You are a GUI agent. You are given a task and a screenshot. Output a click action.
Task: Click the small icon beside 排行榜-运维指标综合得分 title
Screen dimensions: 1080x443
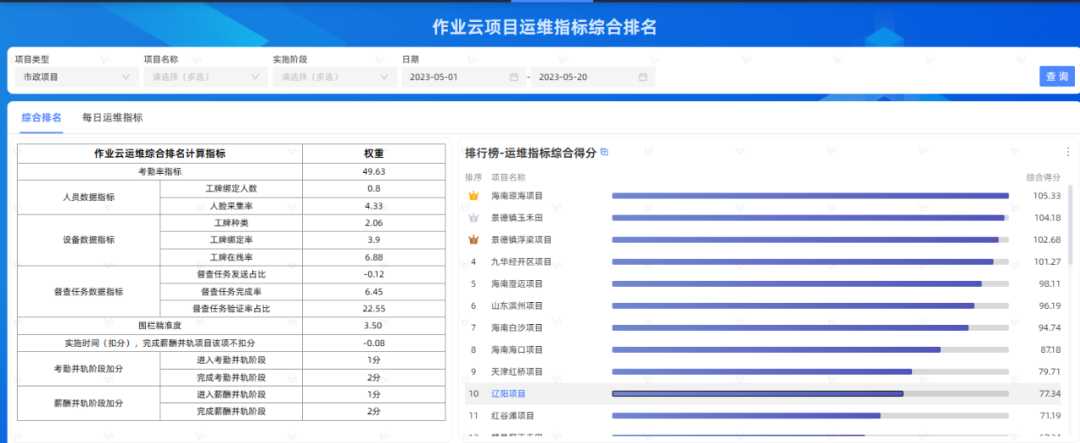(x=603, y=153)
